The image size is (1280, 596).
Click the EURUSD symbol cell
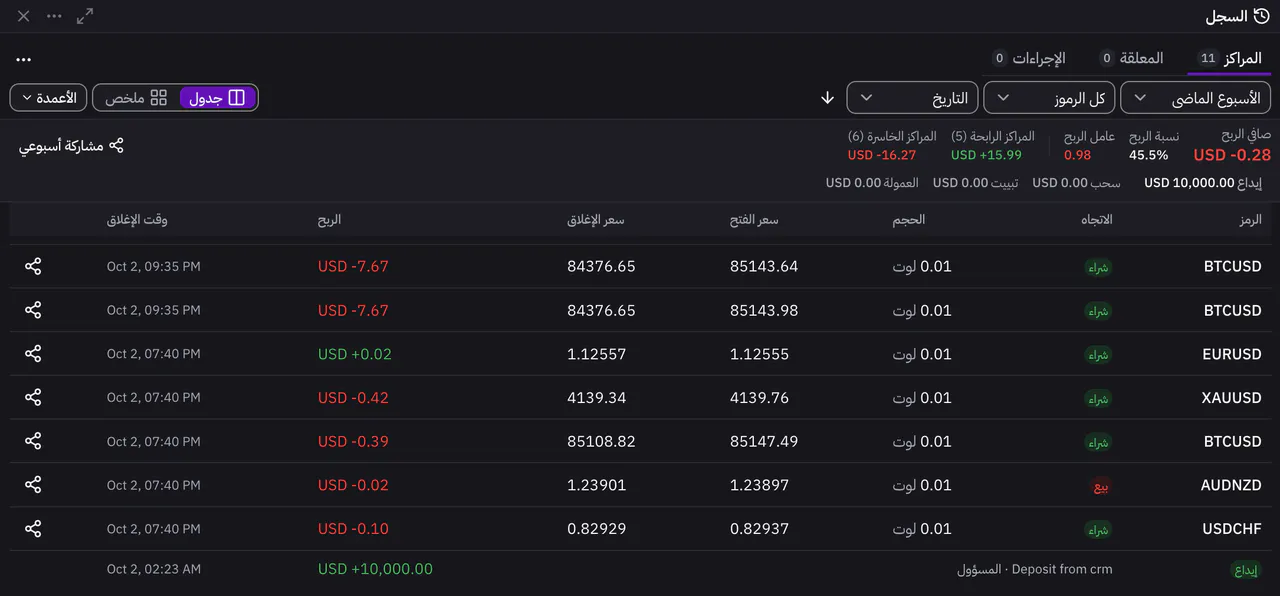[x=1232, y=354]
